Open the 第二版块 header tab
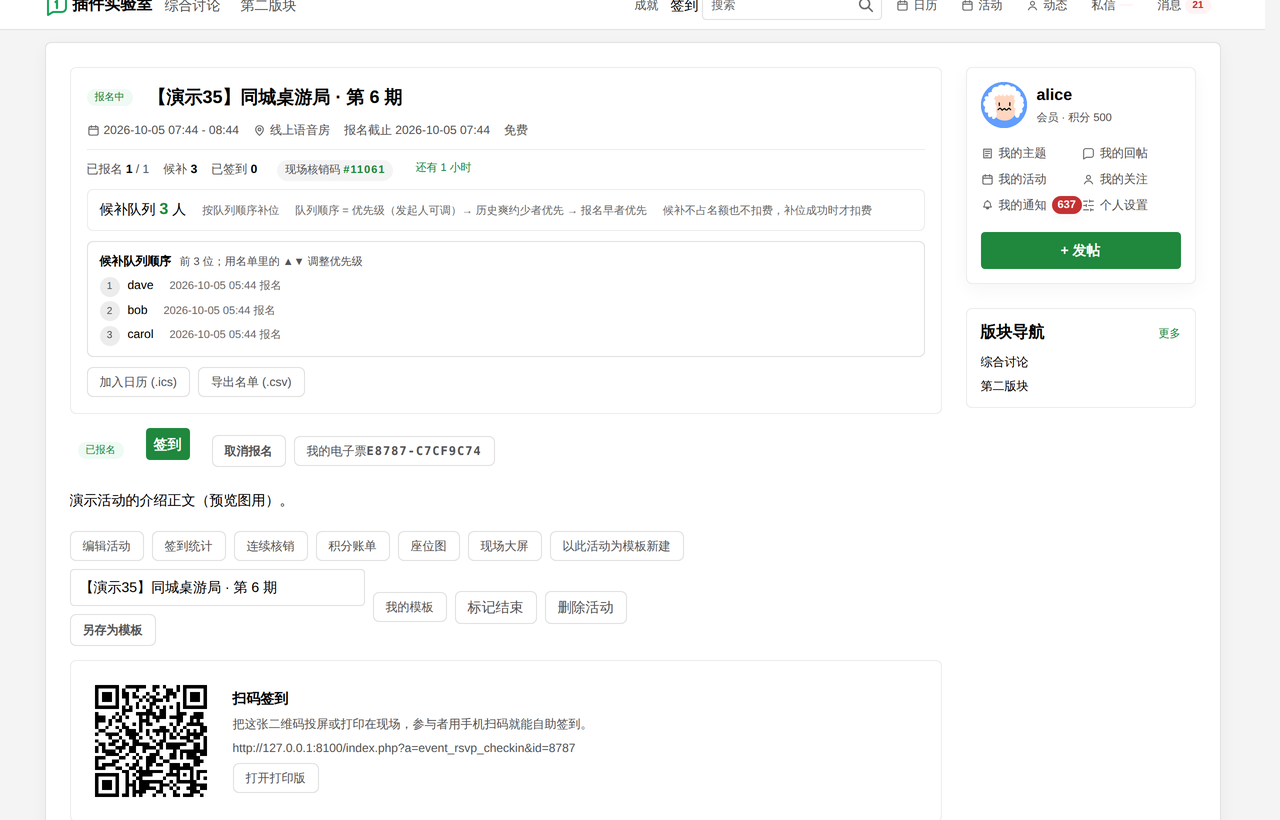 pos(268,6)
